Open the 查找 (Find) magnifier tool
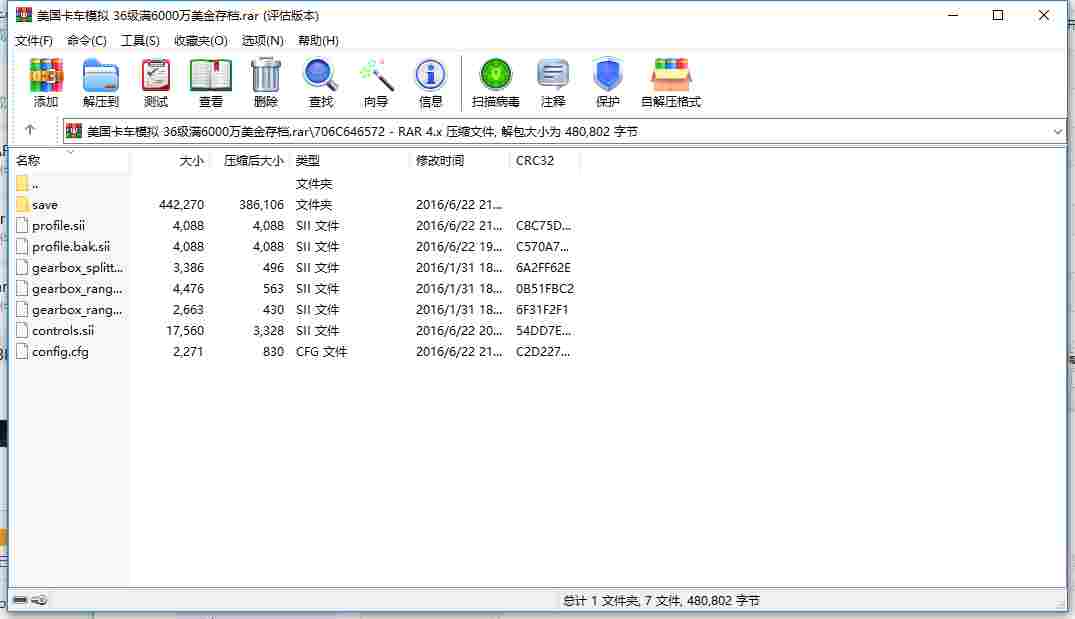Screen dimensions: 1075x619 point(320,75)
